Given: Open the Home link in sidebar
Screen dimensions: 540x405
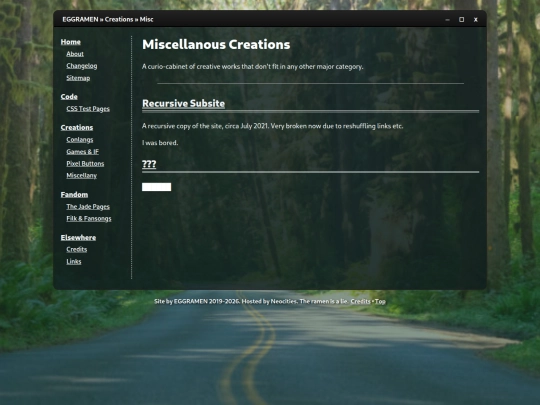Looking at the screenshot, I should point(71,42).
